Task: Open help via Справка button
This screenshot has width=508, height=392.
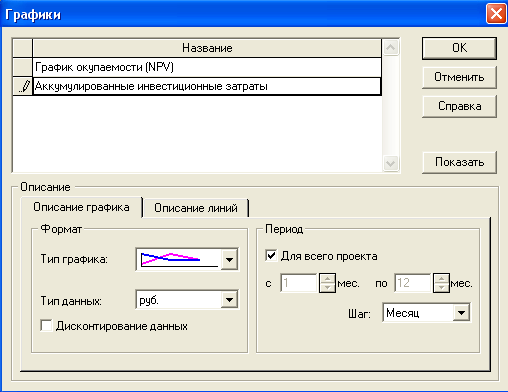Action: click(459, 106)
